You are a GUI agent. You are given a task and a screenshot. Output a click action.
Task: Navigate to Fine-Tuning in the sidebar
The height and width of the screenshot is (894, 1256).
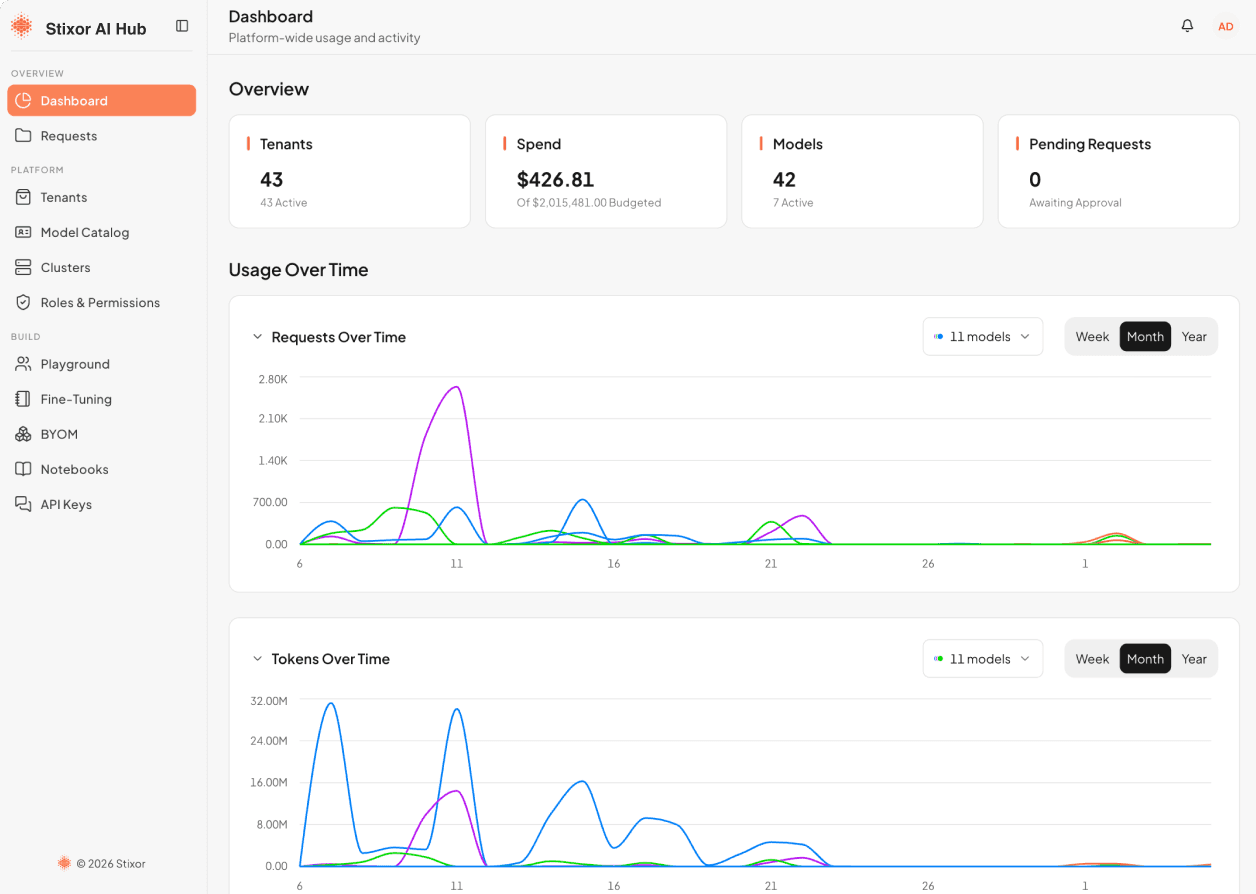pyautogui.click(x=101, y=399)
